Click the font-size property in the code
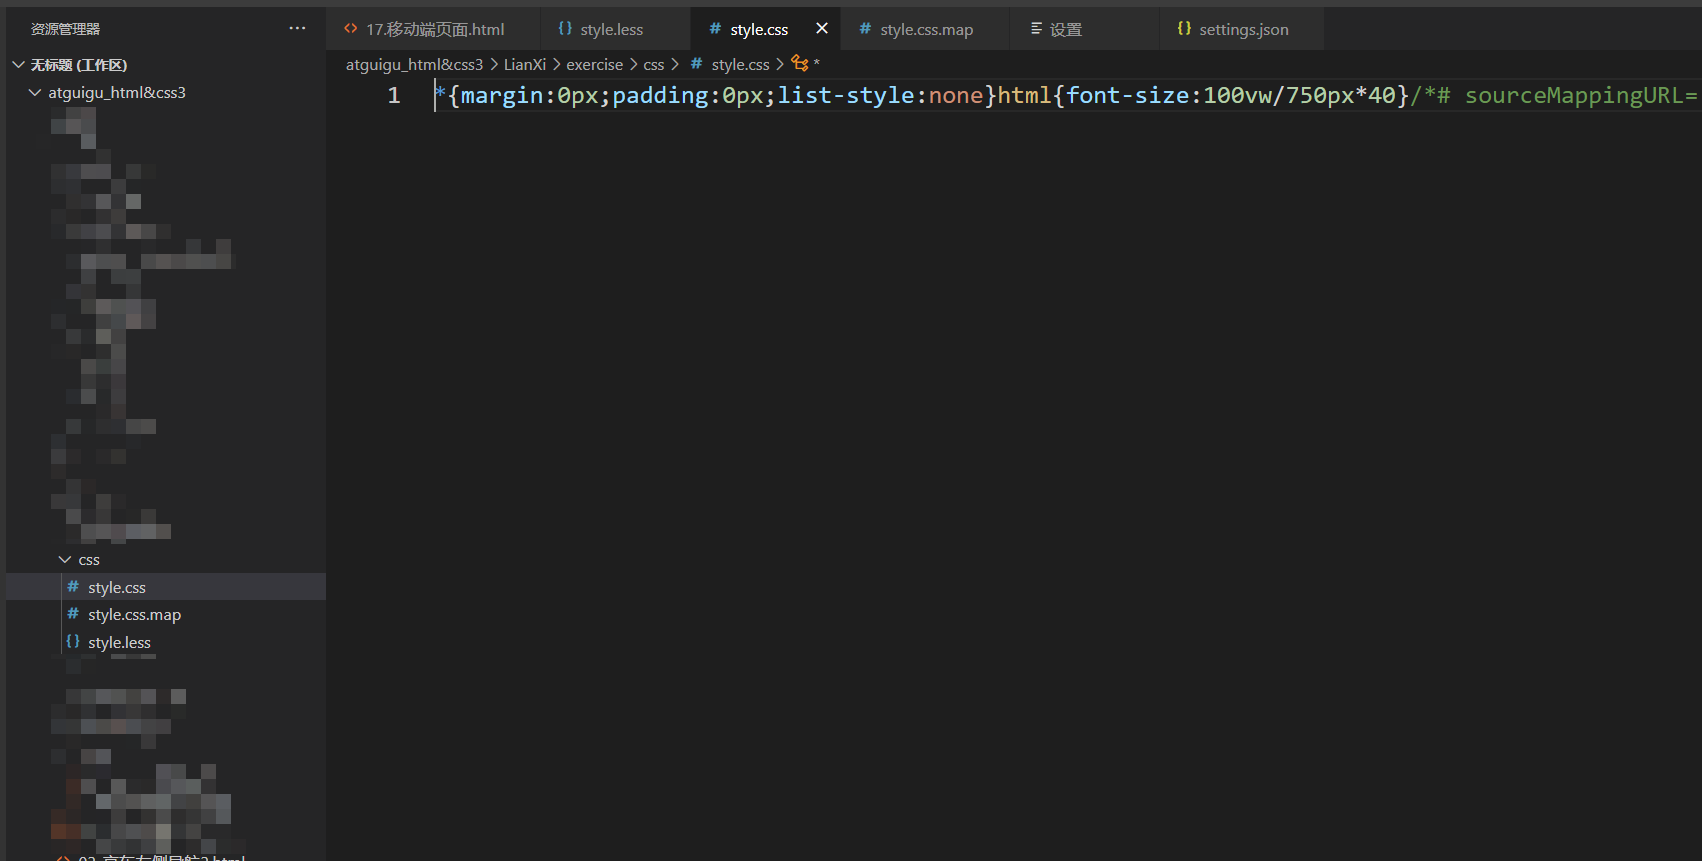 coord(1127,95)
